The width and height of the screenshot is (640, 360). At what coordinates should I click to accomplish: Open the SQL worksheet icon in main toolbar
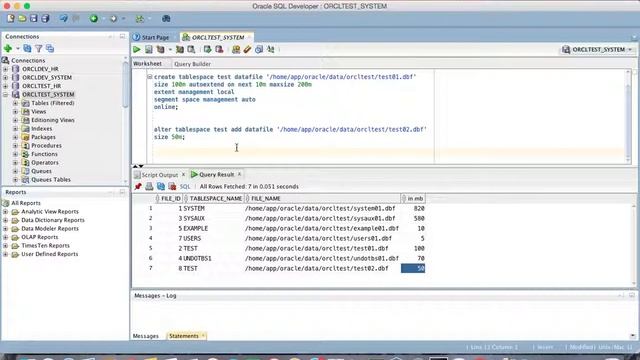[x=140, y=18]
